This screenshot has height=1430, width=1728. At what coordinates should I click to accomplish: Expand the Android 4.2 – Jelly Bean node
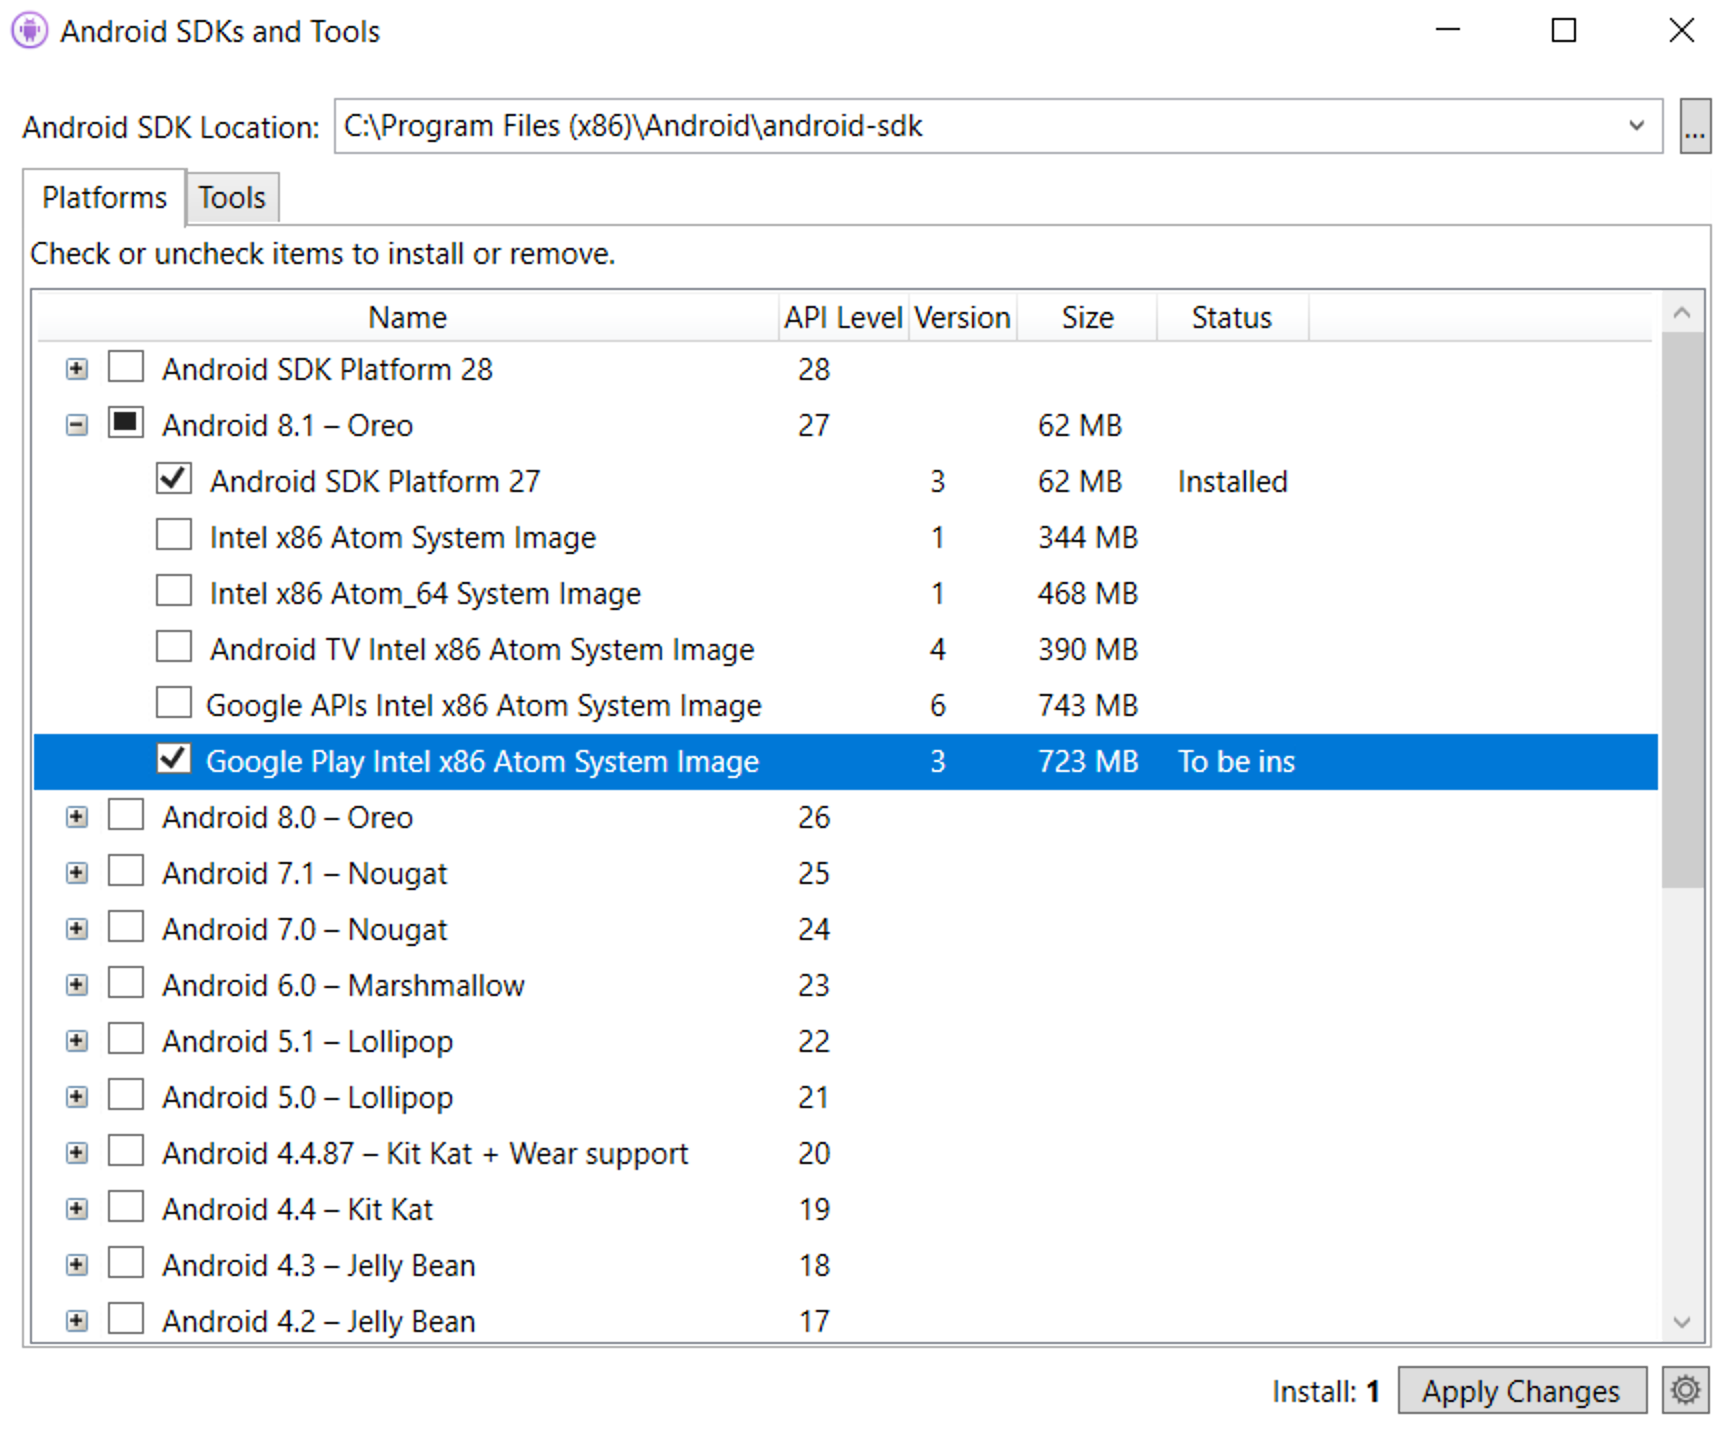[76, 1321]
